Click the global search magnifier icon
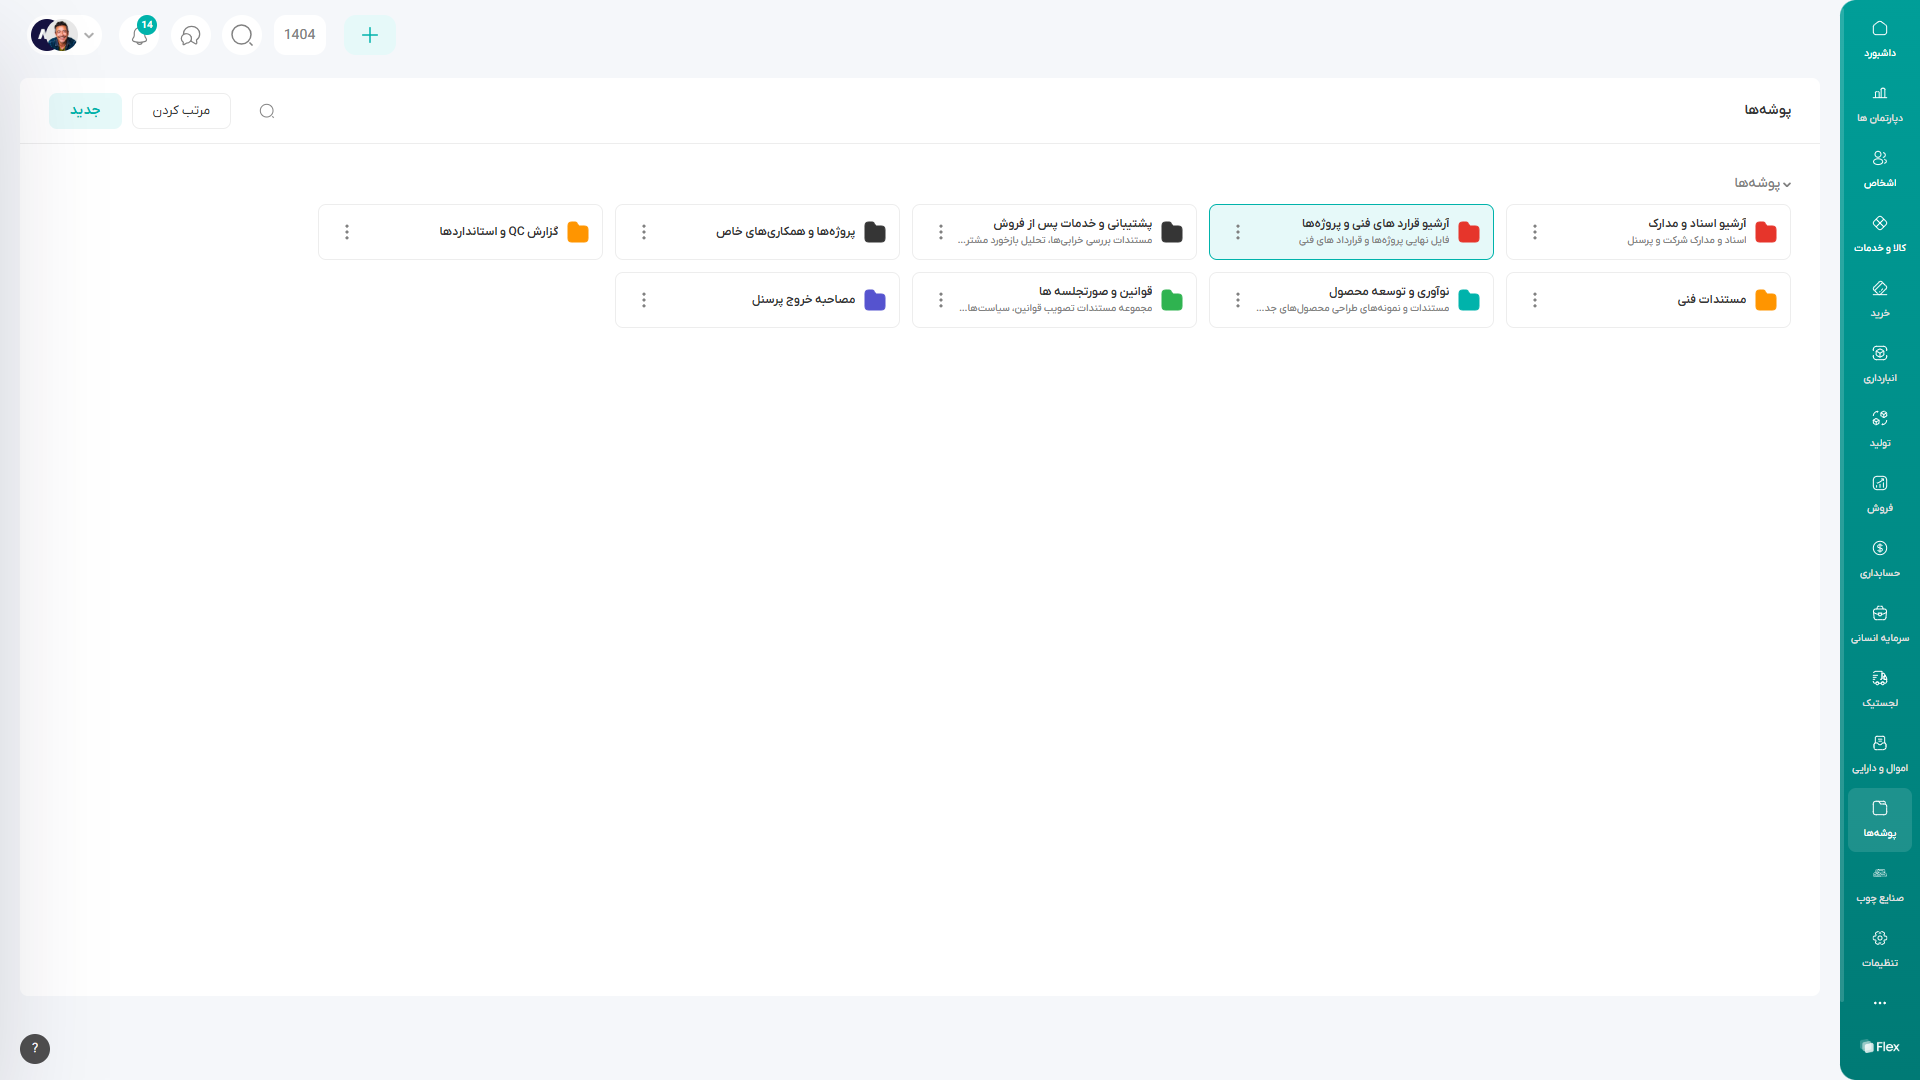The image size is (1920, 1080). coord(242,35)
